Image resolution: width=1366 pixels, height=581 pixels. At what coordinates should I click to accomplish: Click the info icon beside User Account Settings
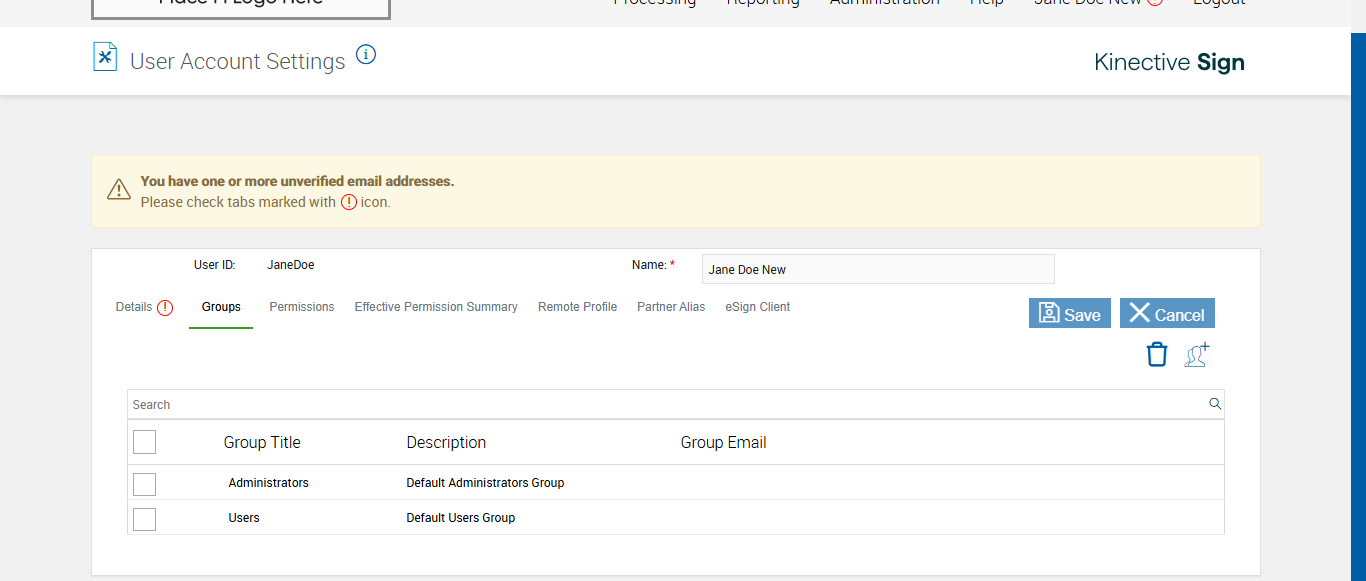366,55
